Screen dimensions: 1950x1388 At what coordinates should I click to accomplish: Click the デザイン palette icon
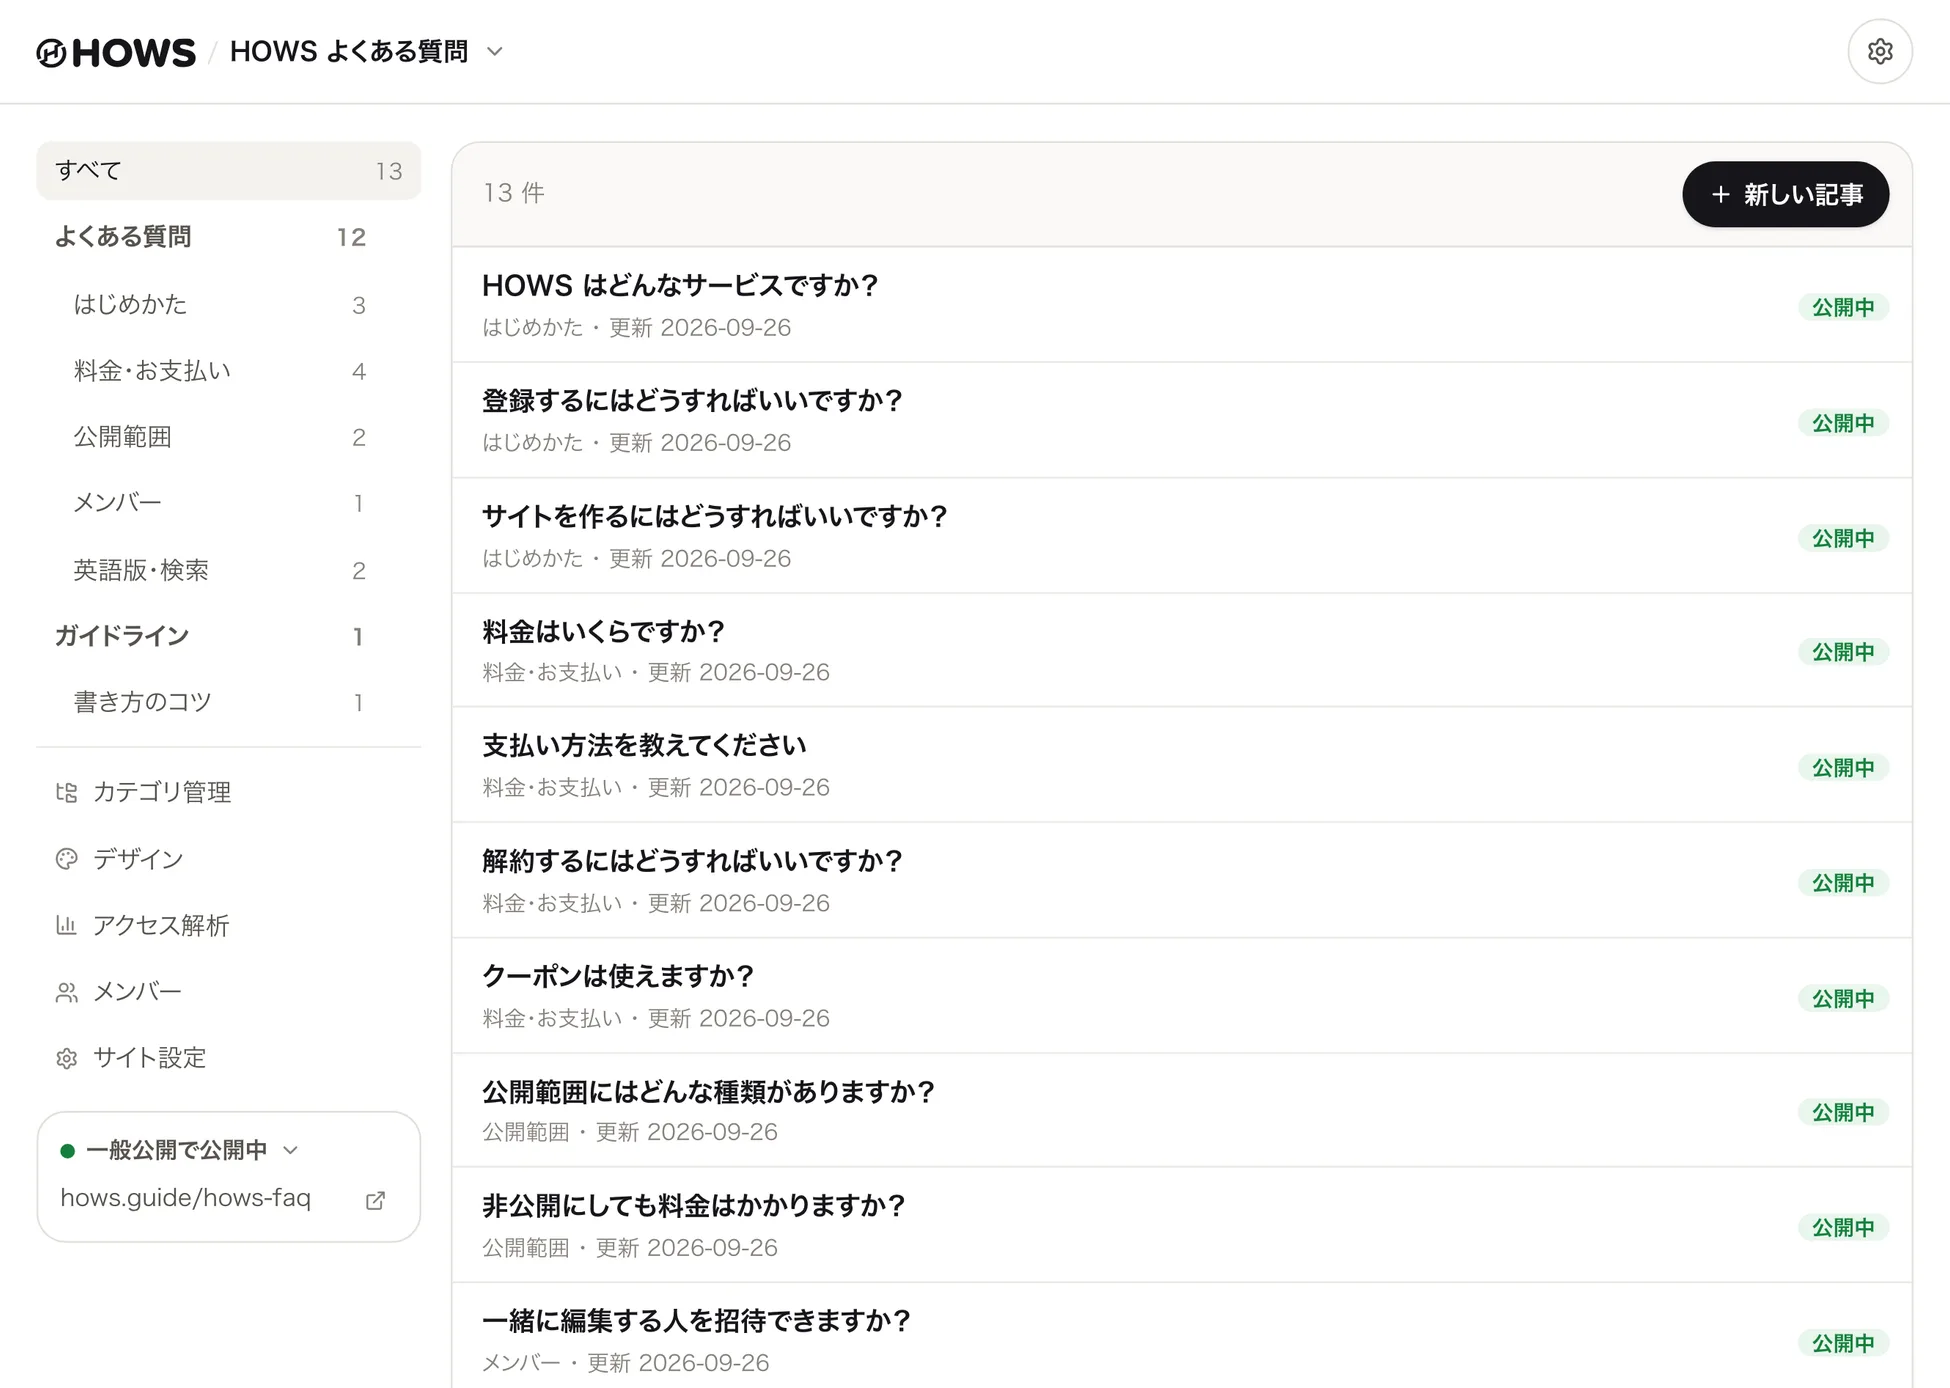coord(67,859)
